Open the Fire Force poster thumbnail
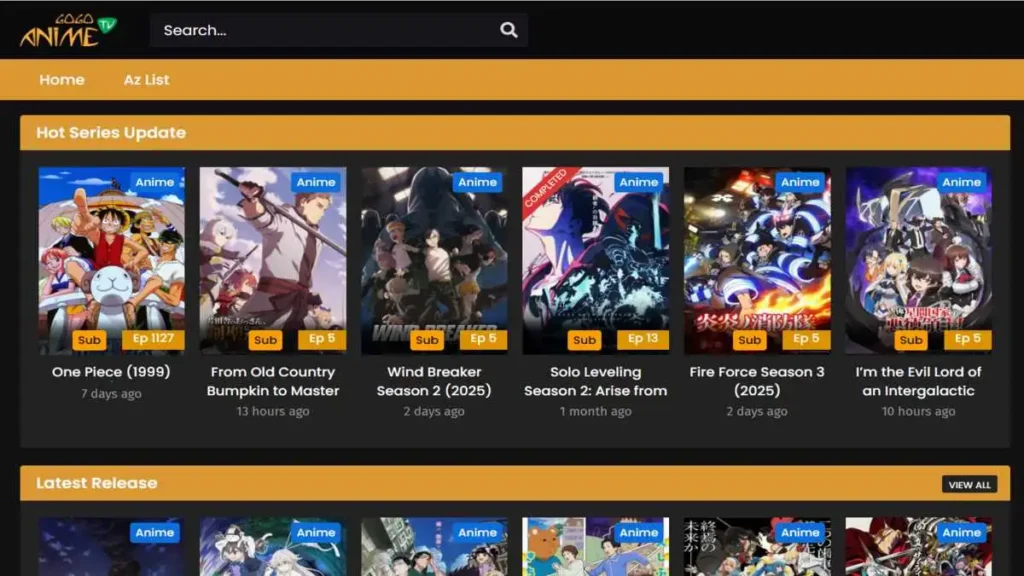Screen dimensions: 1024x576 [757, 261]
